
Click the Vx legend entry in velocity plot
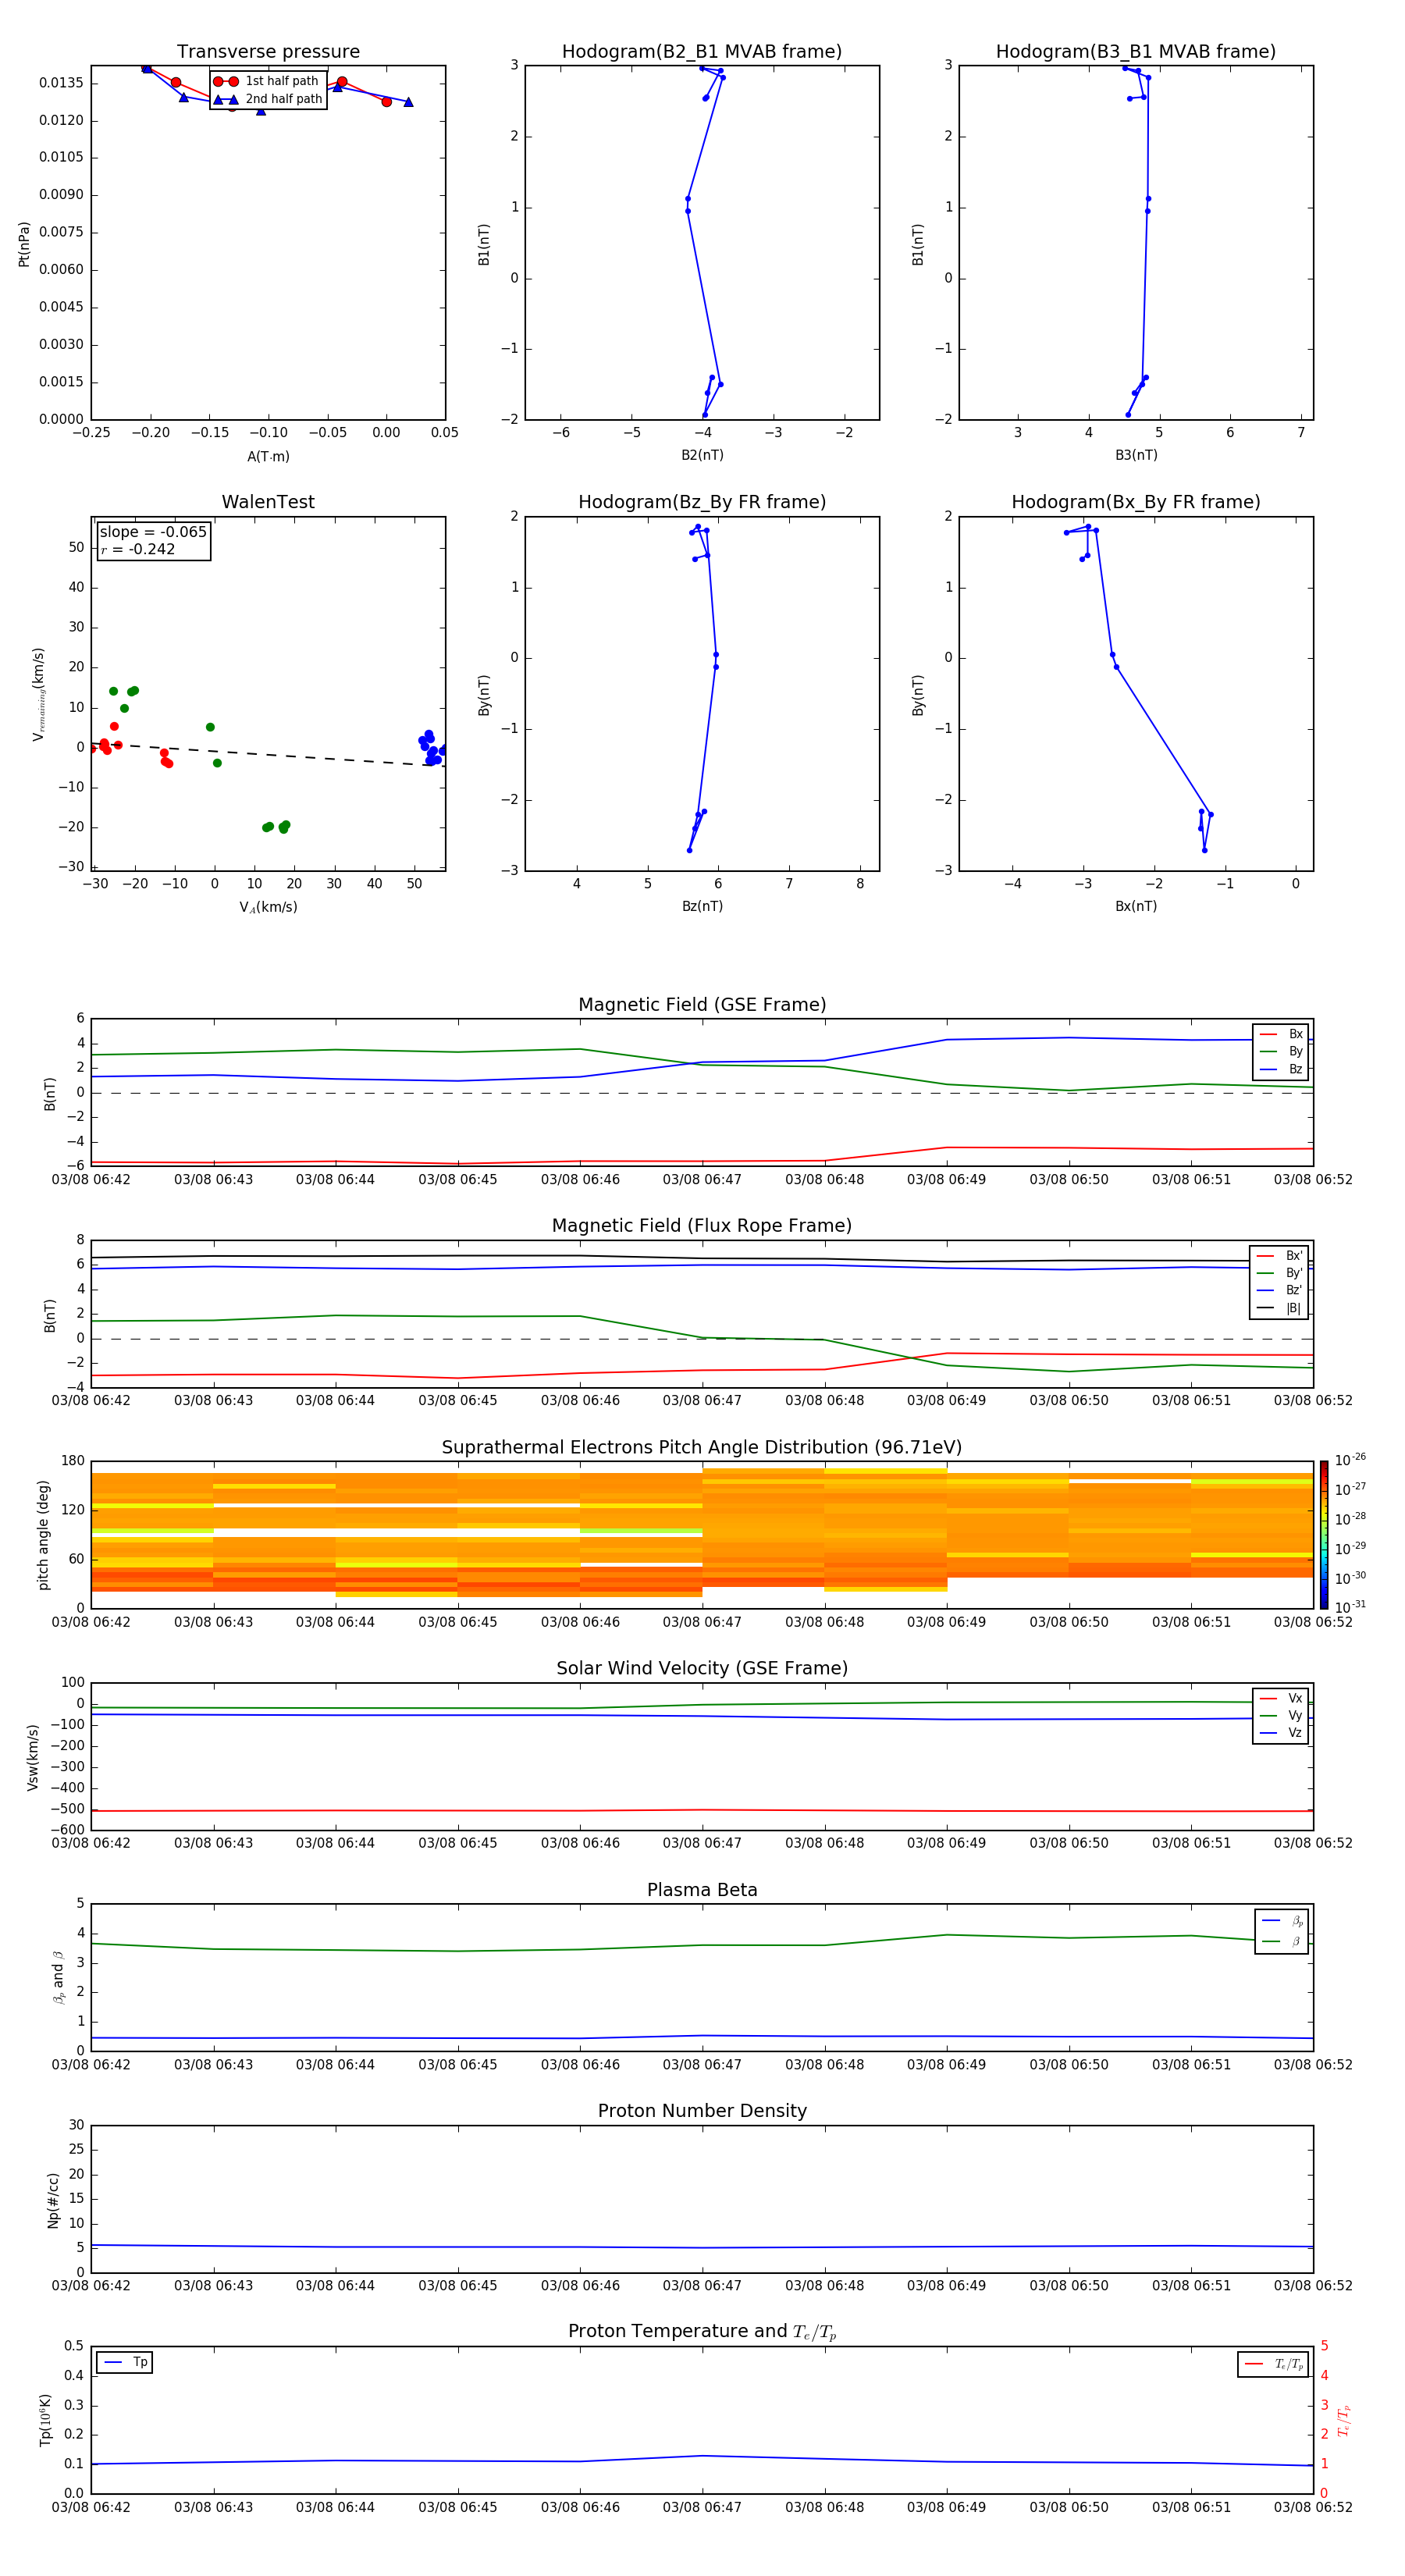1281,1698
